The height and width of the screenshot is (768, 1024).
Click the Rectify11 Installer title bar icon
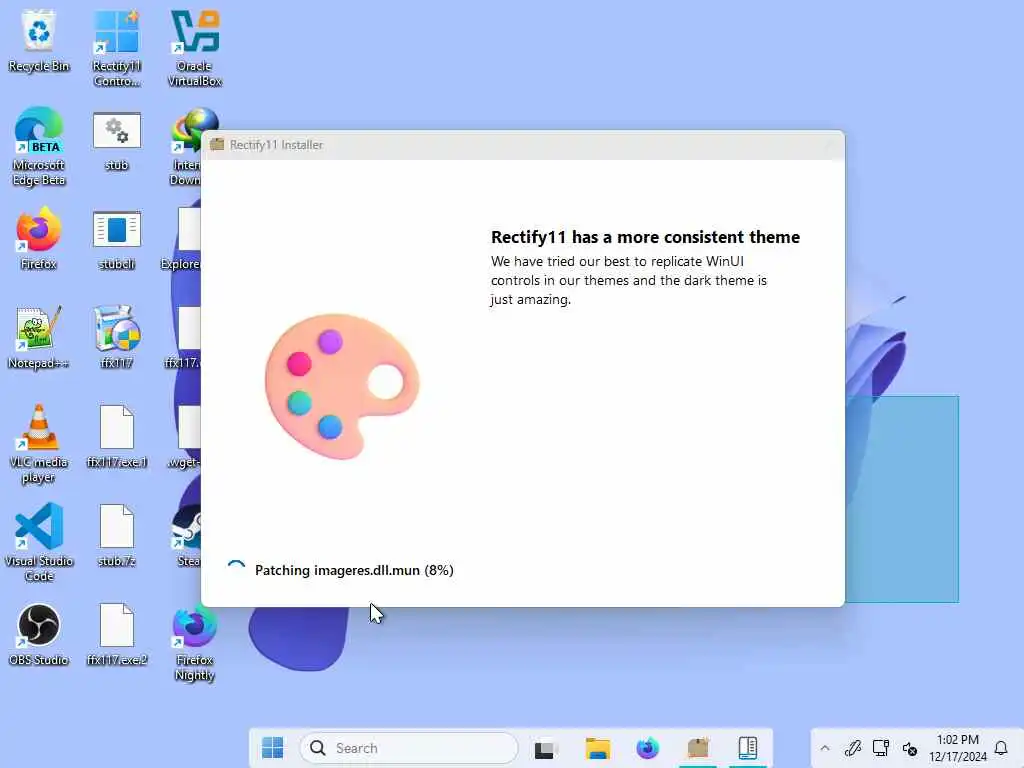pos(217,145)
